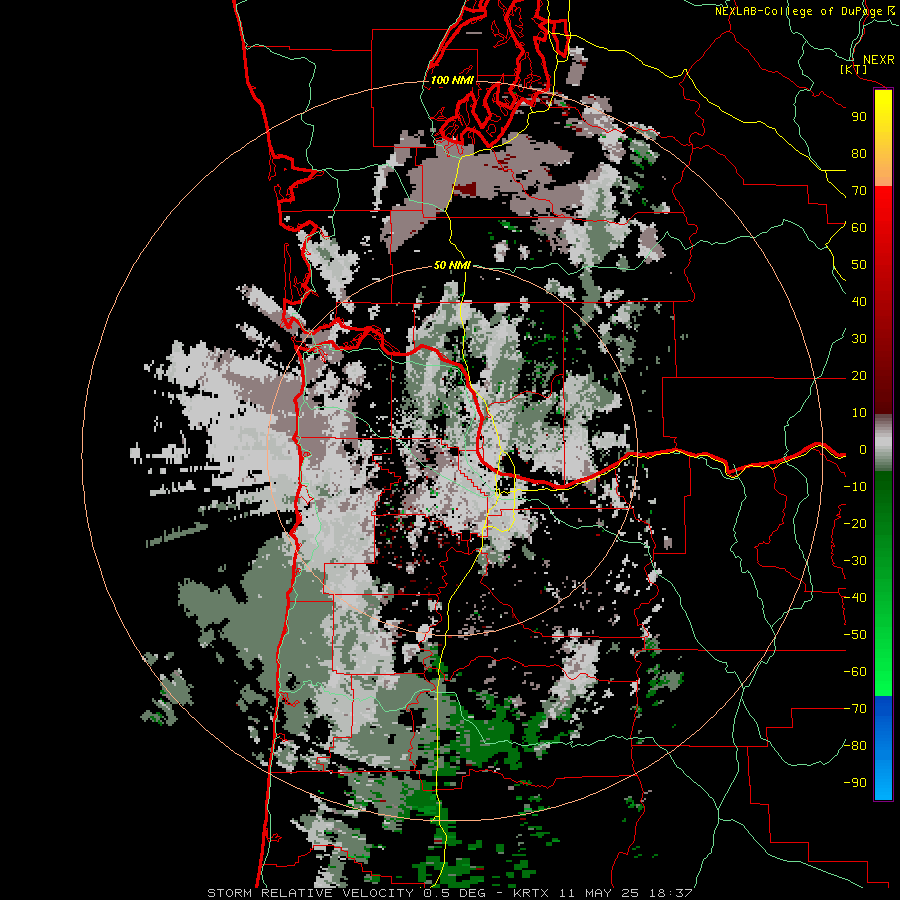Click the '50 NMI' range ring label
Viewport: 900px width, 900px height.
[x=452, y=265]
